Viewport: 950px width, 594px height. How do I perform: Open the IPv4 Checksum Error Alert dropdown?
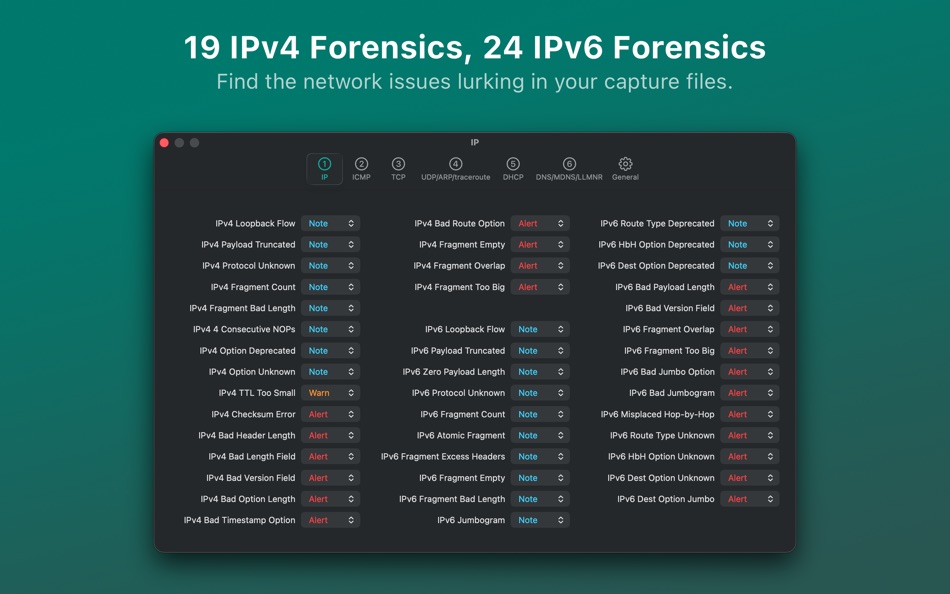coord(330,414)
